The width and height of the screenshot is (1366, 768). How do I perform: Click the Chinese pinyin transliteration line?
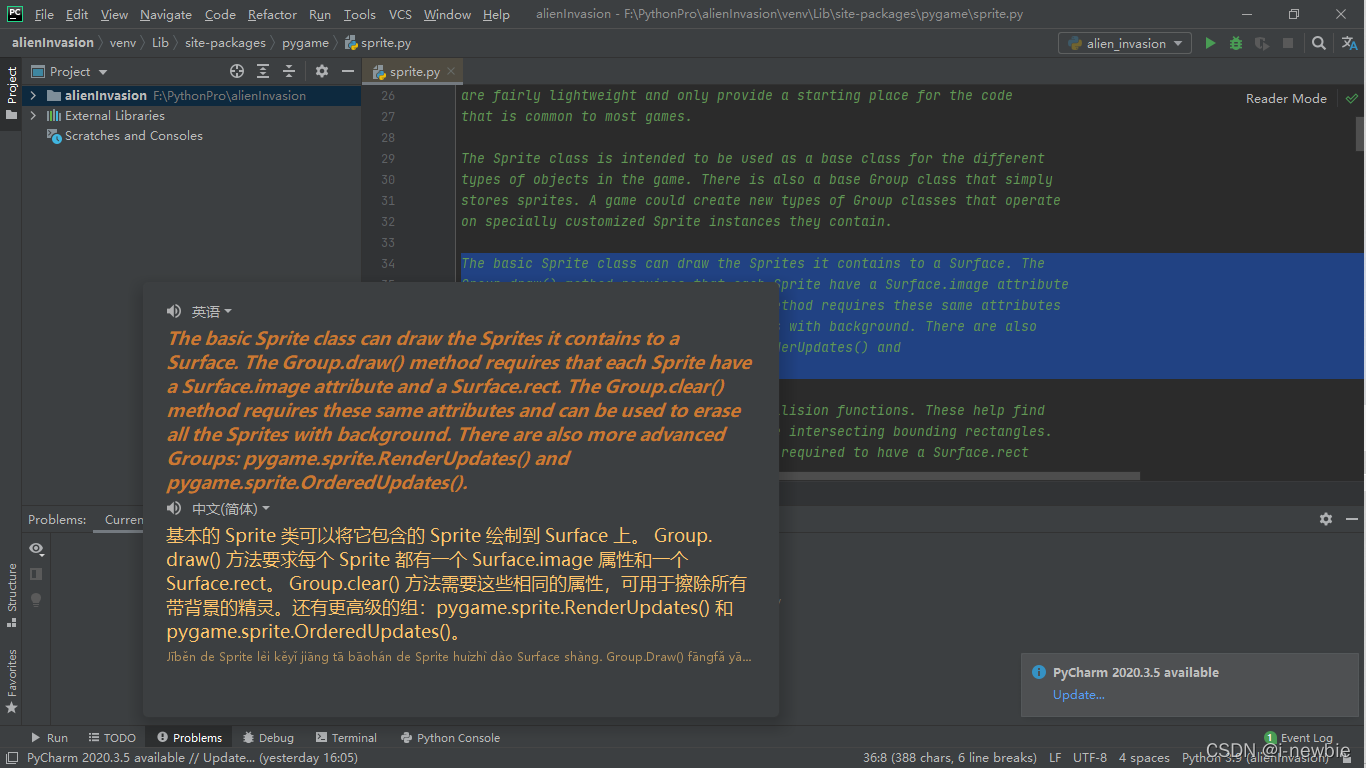(459, 657)
